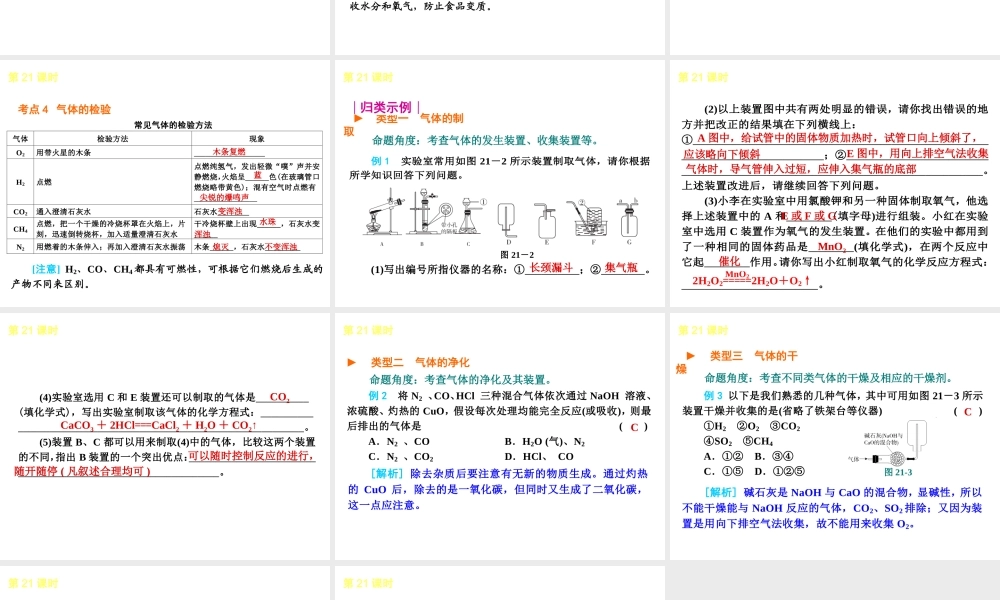1000x600 pixels.
Task: Open the 归类示例 类型一 气体的制取 slide
Action: tap(499, 183)
